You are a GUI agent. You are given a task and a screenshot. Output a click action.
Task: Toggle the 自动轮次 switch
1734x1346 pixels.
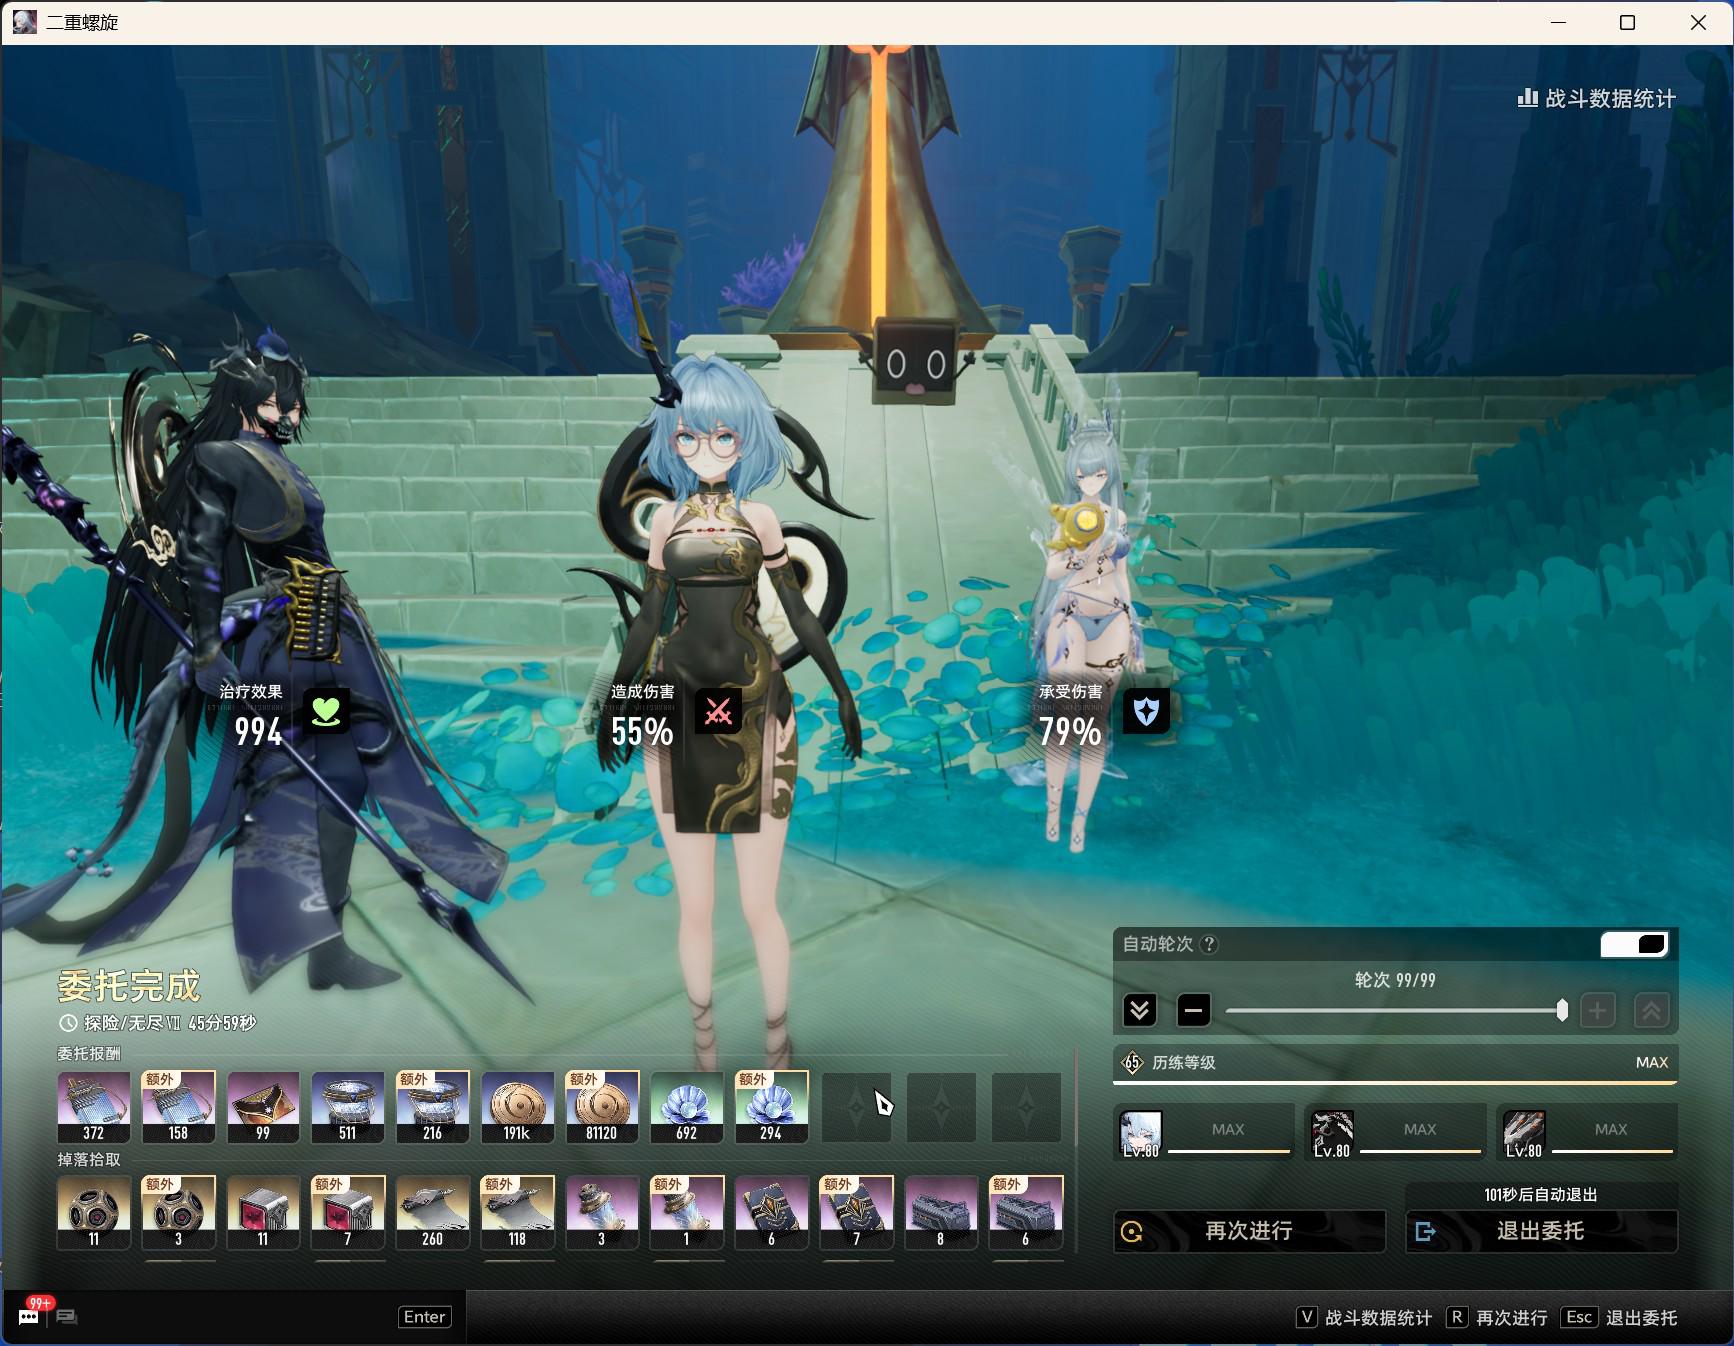coord(1633,944)
